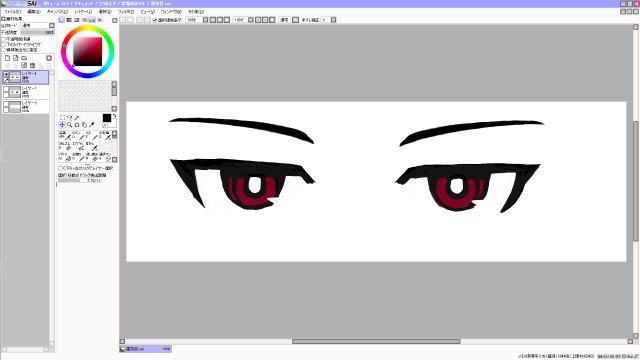Click scratchpad area scroll-up arrow

pyautogui.click(x=114, y=84)
